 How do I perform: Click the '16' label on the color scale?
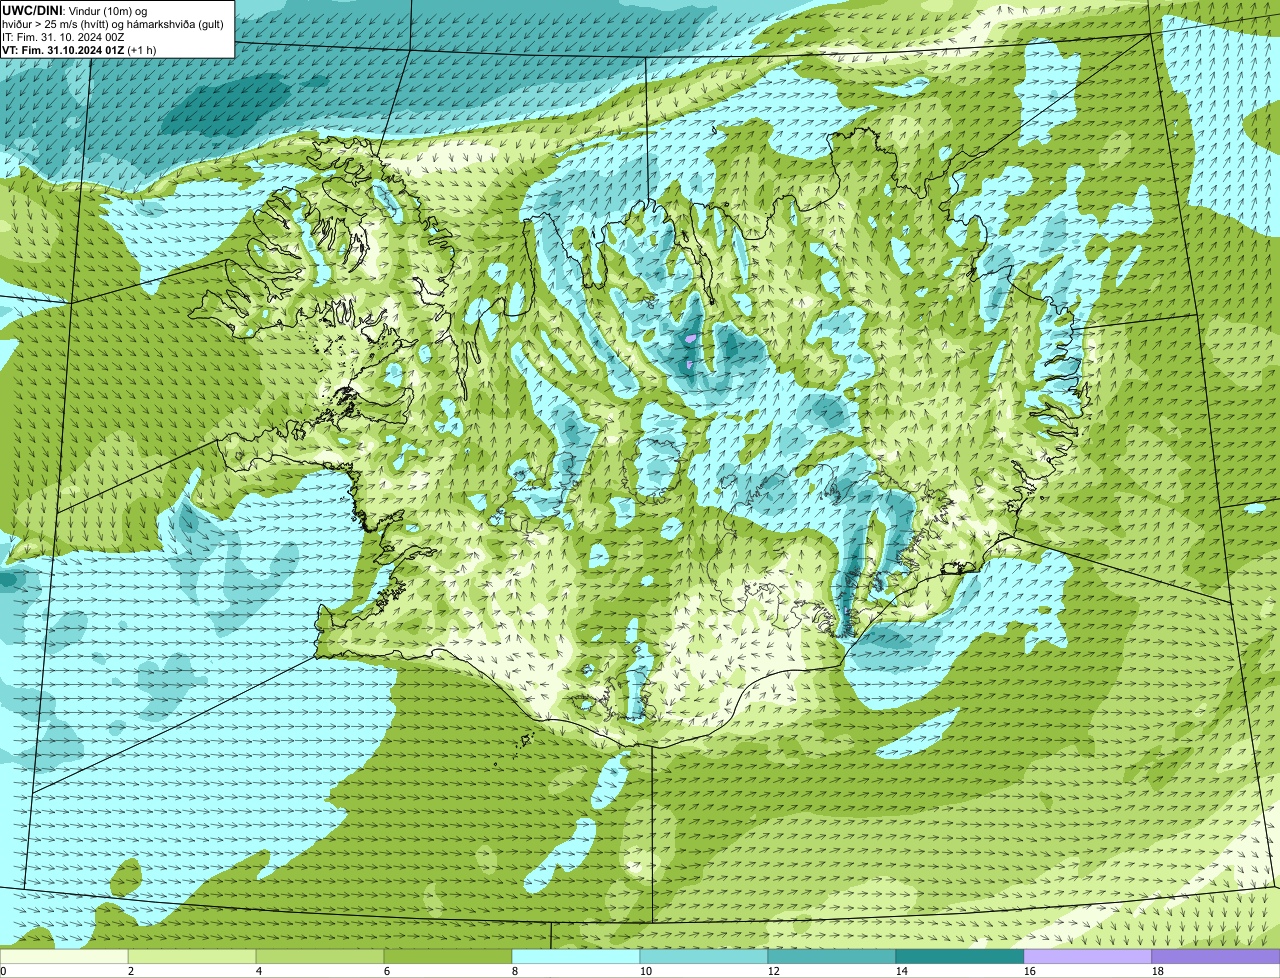(1030, 971)
